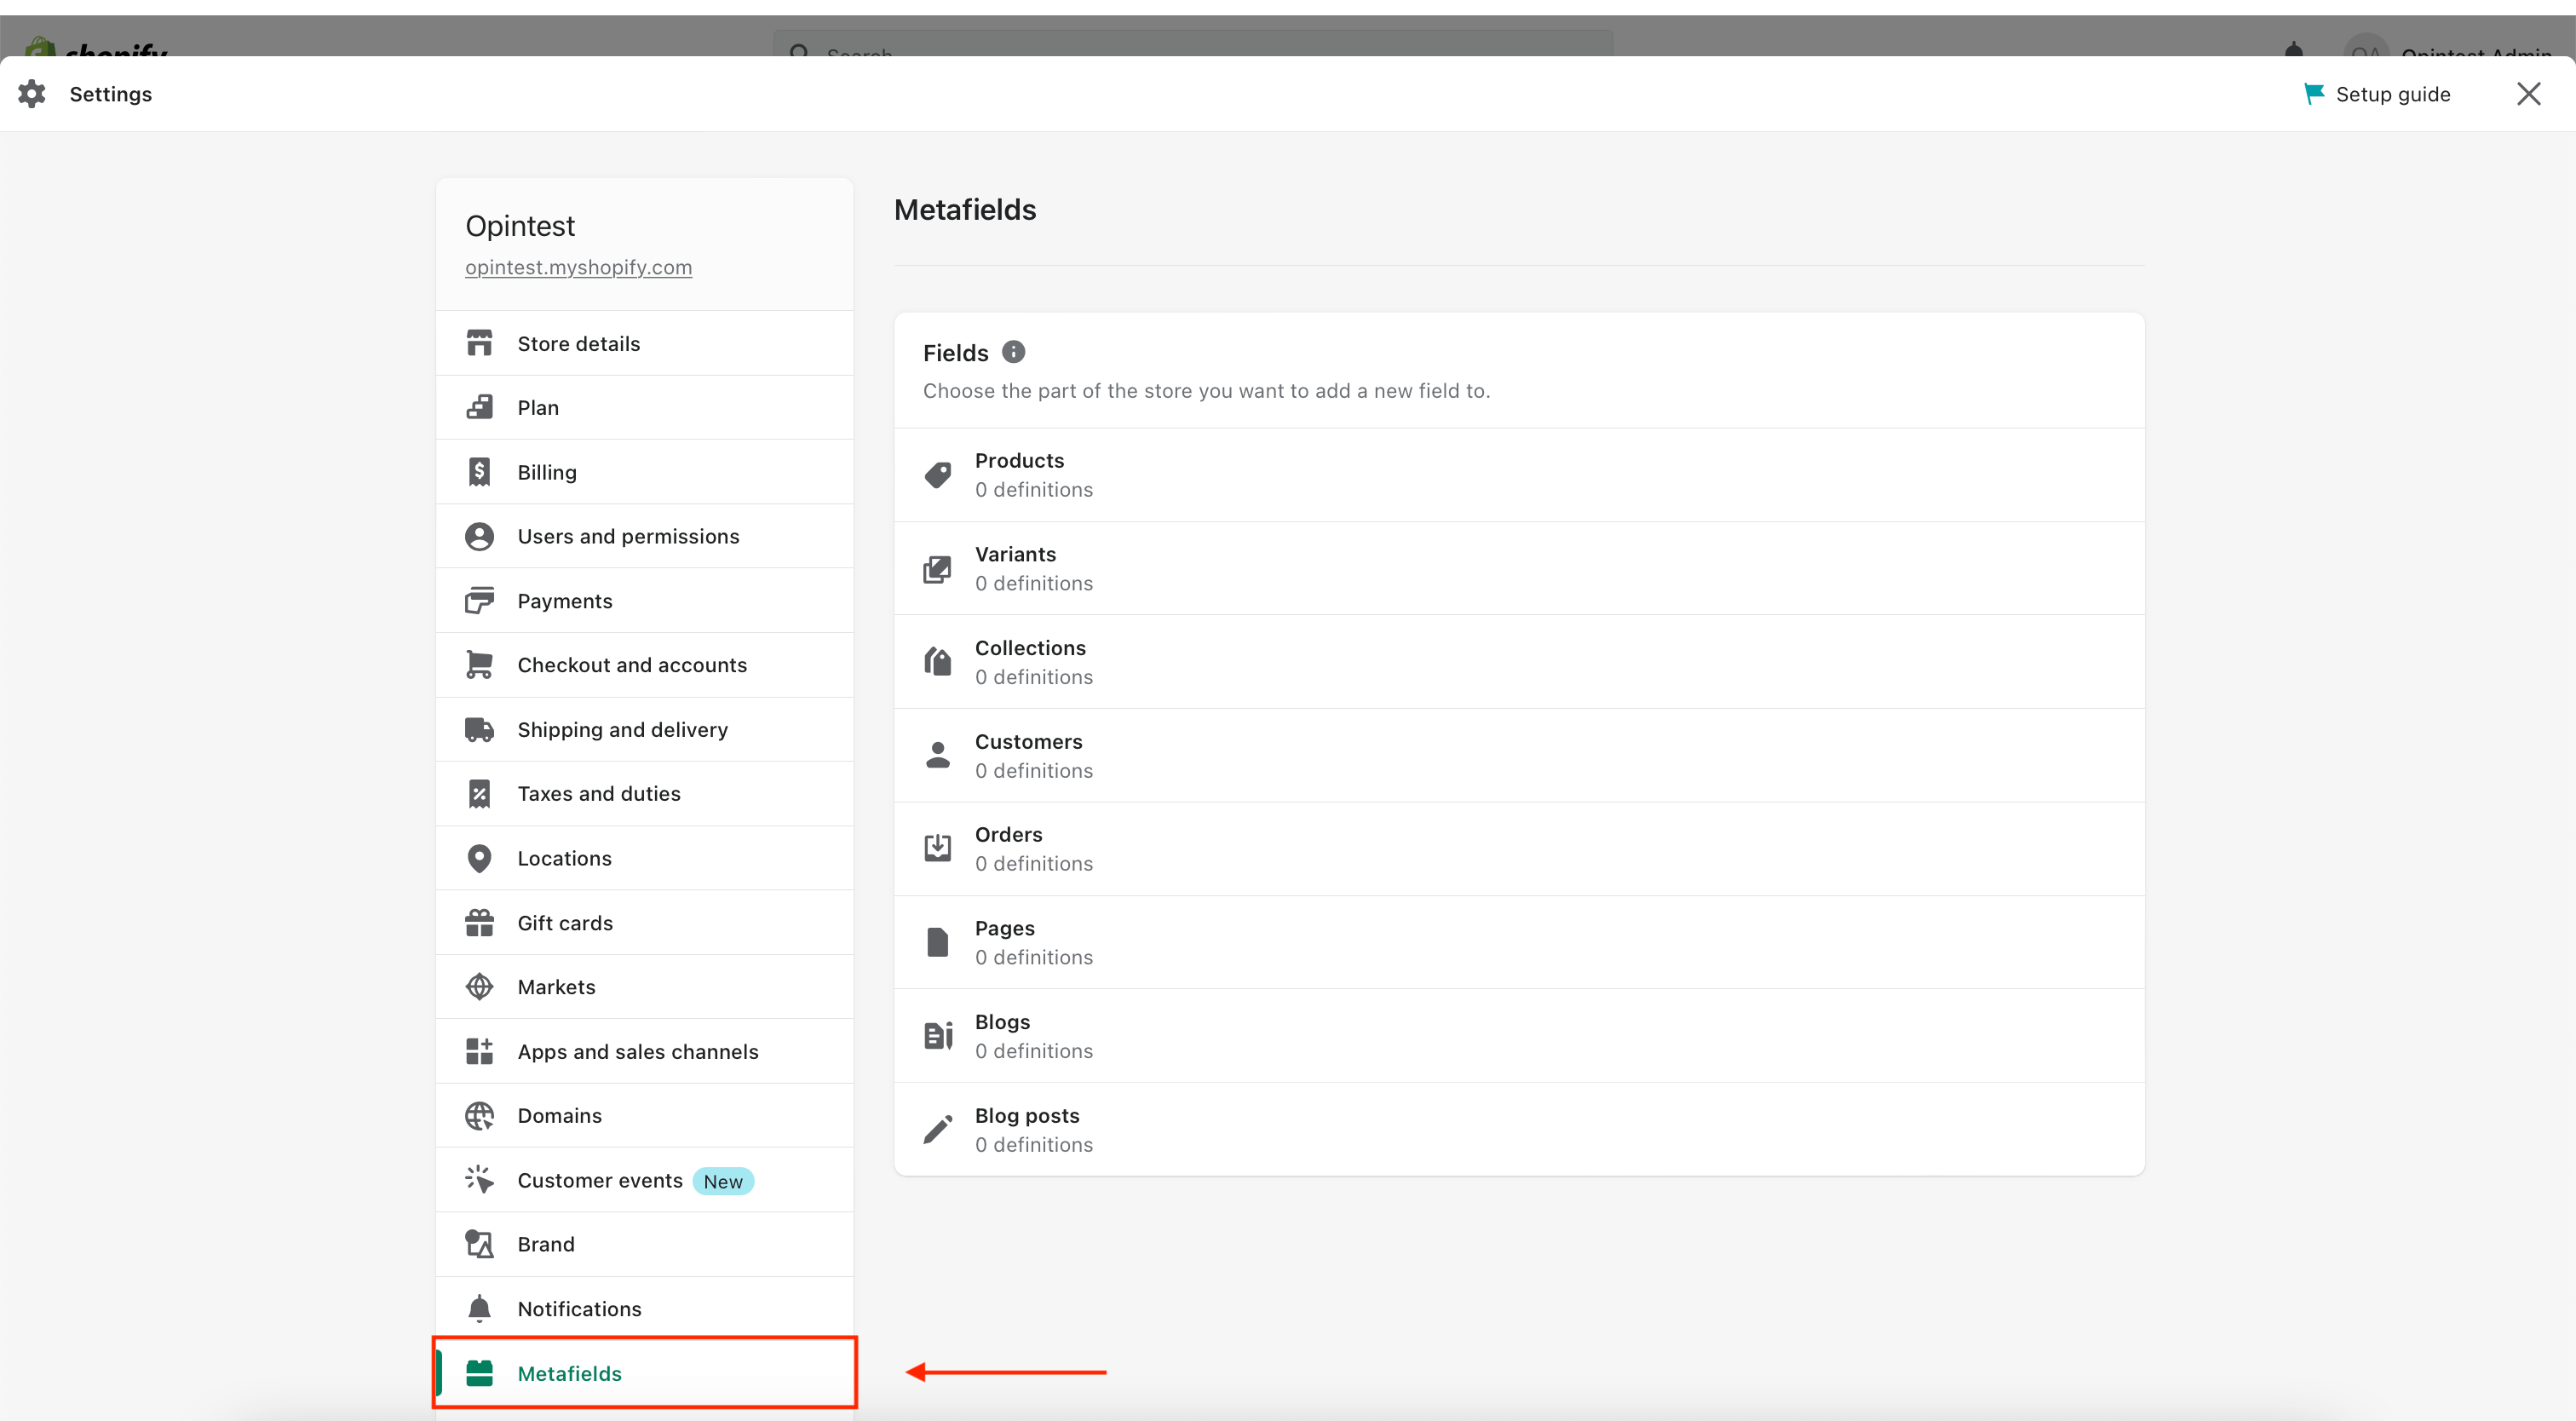Click the Blogs icon in Fields list
The height and width of the screenshot is (1421, 2576).
click(x=937, y=1035)
